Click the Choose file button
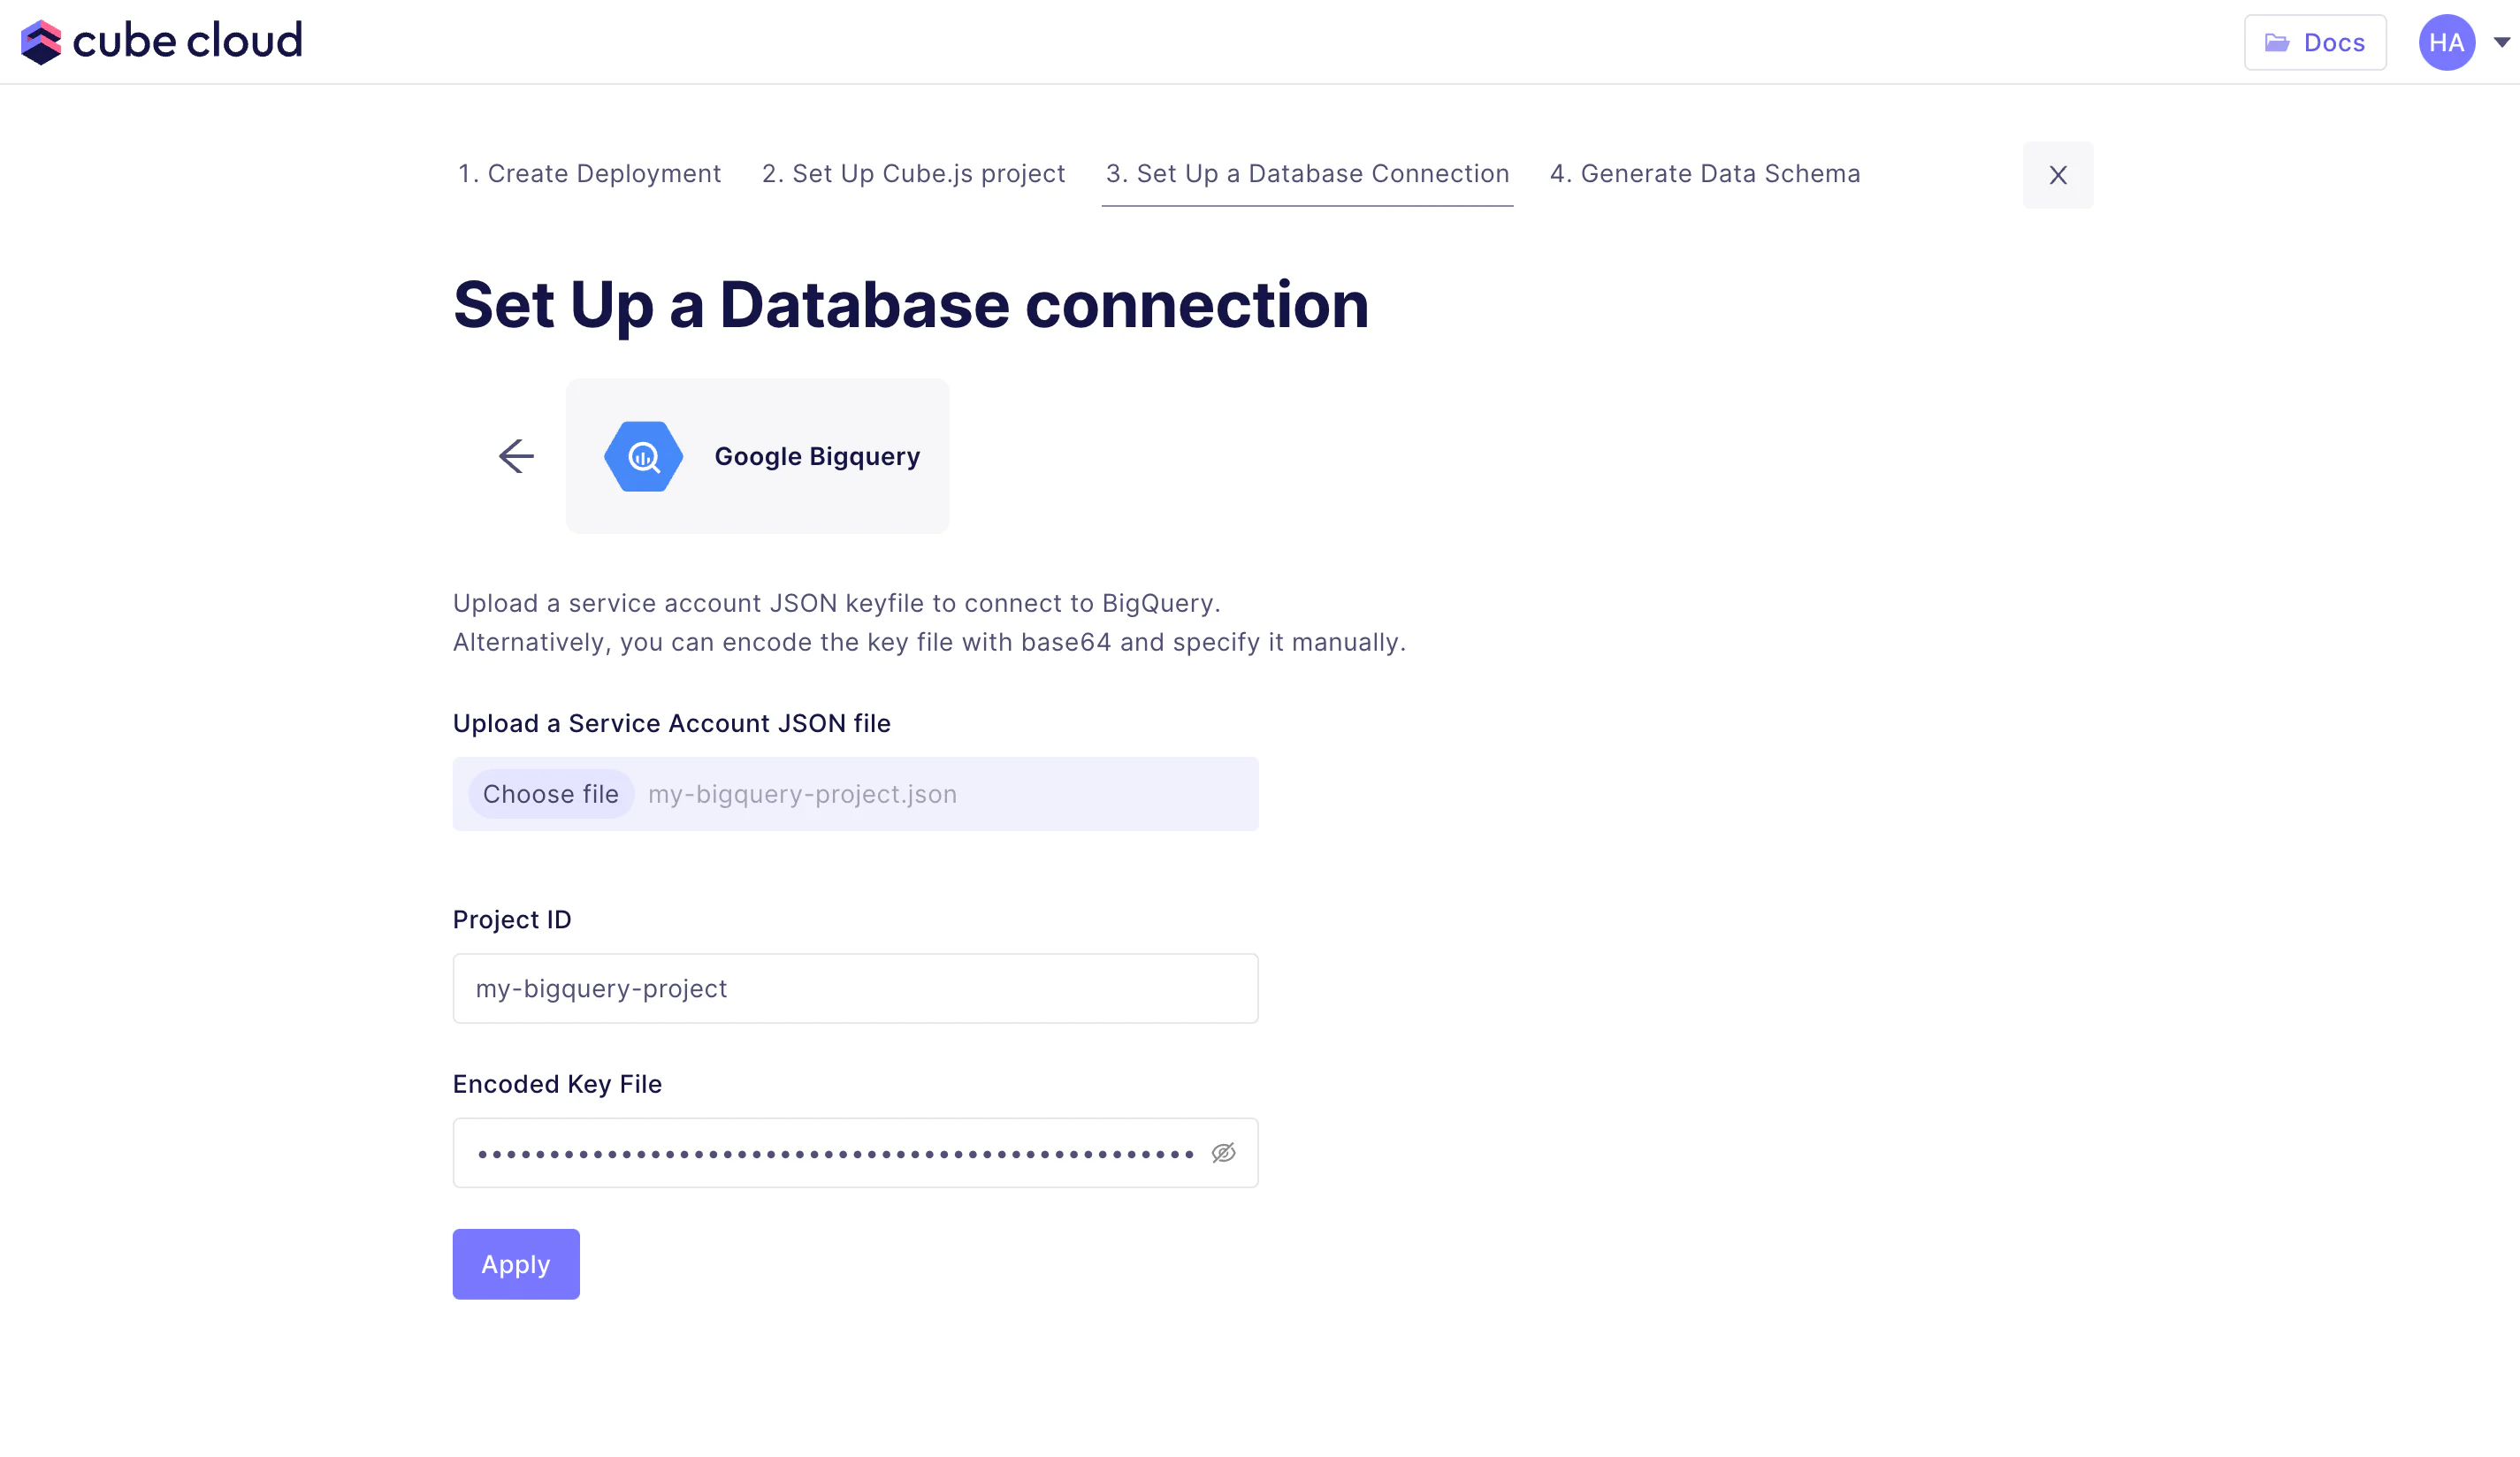 pos(550,794)
